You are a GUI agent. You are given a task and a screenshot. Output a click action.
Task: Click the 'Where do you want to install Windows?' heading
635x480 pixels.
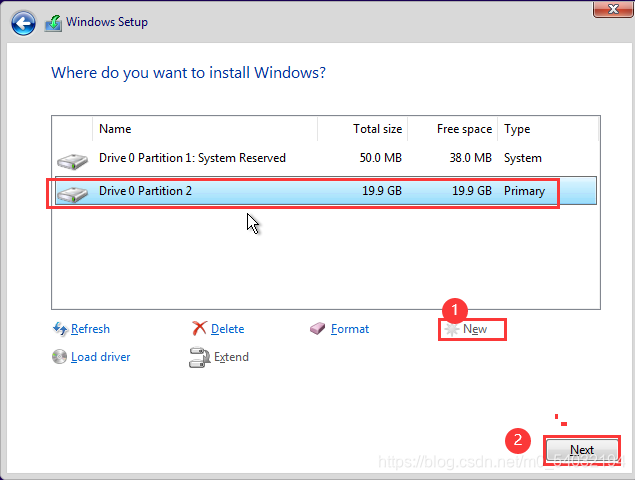188,73
